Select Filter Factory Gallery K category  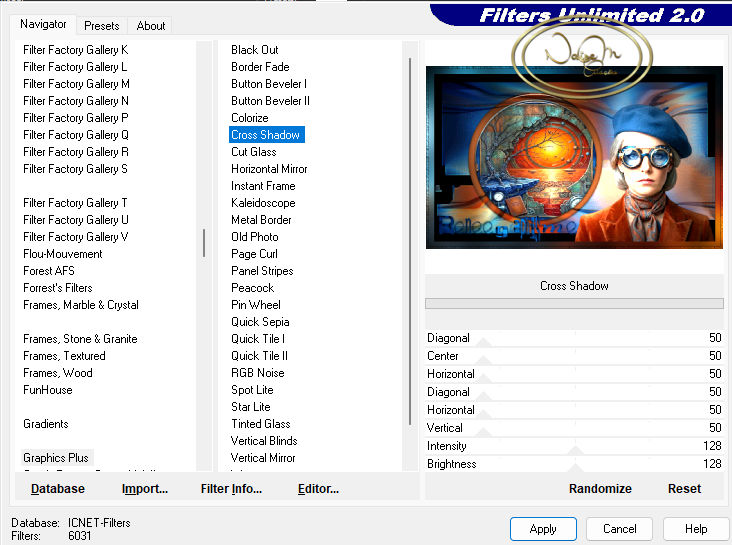(x=76, y=50)
